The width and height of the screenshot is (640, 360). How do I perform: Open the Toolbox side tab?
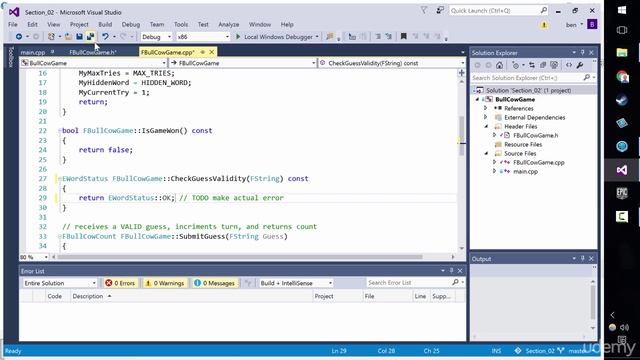(11, 57)
